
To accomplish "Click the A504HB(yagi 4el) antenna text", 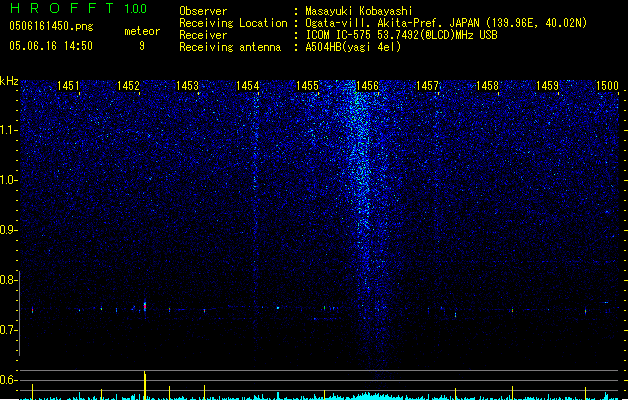I will tap(353, 47).
